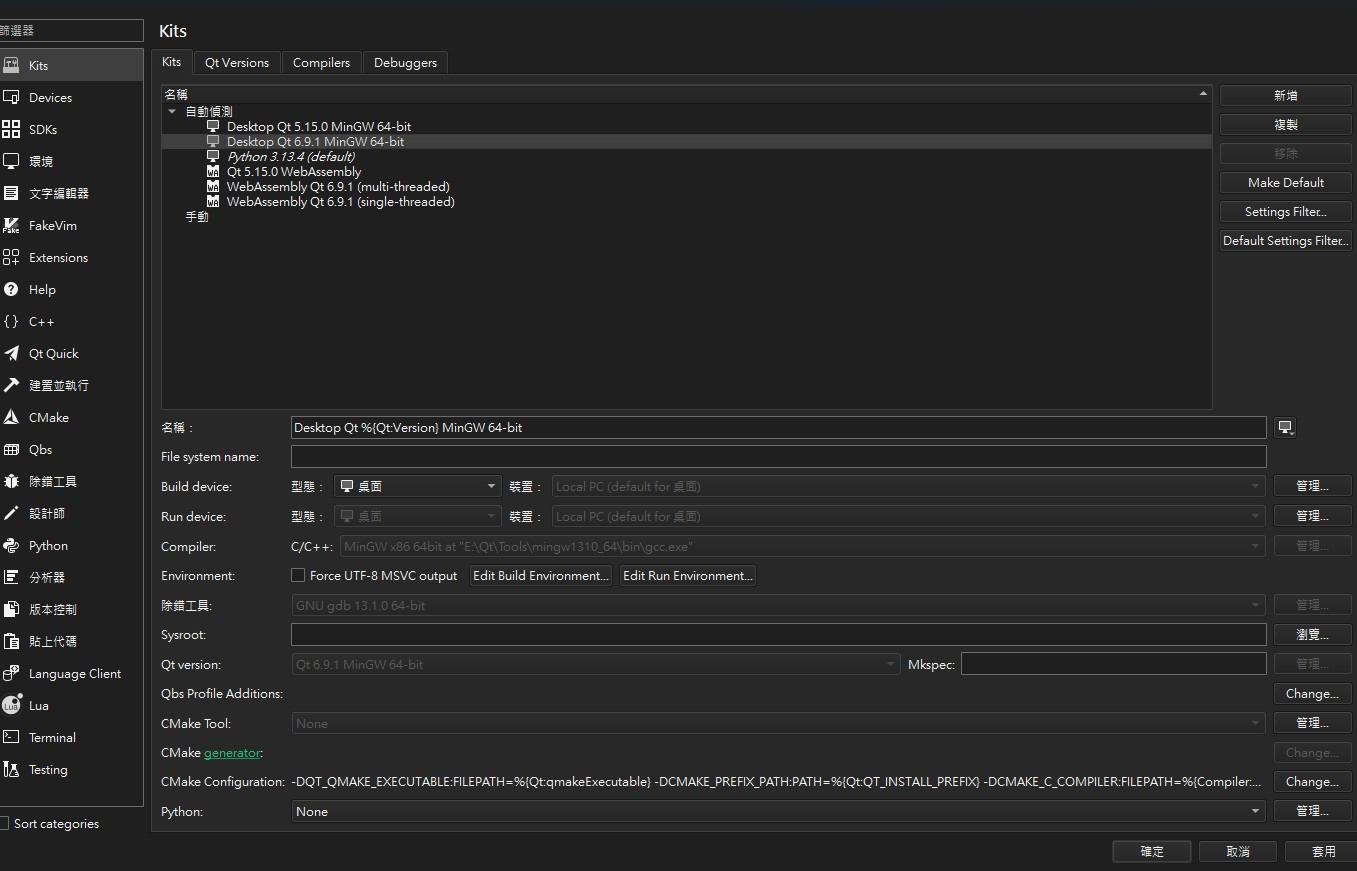
Task: Open the 貼上代碼 settings category
Action: (71, 641)
